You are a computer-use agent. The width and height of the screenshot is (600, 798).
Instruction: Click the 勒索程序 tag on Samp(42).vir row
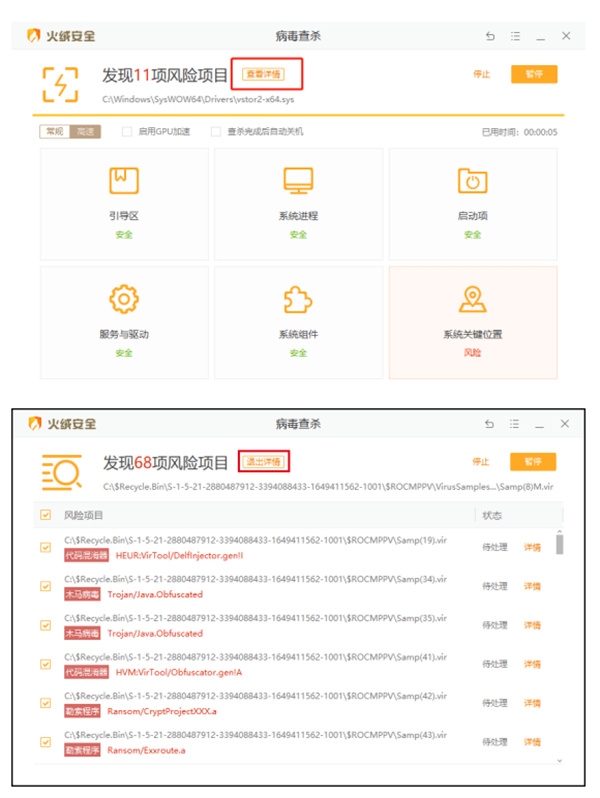(x=82, y=711)
